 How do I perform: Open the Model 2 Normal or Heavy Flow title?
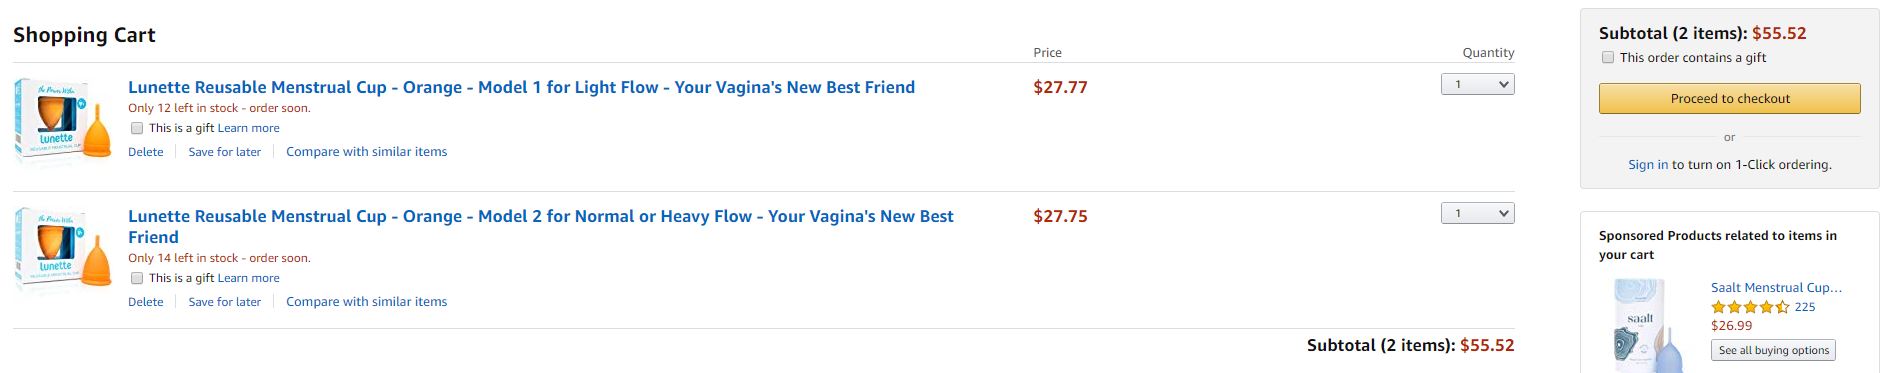541,226
